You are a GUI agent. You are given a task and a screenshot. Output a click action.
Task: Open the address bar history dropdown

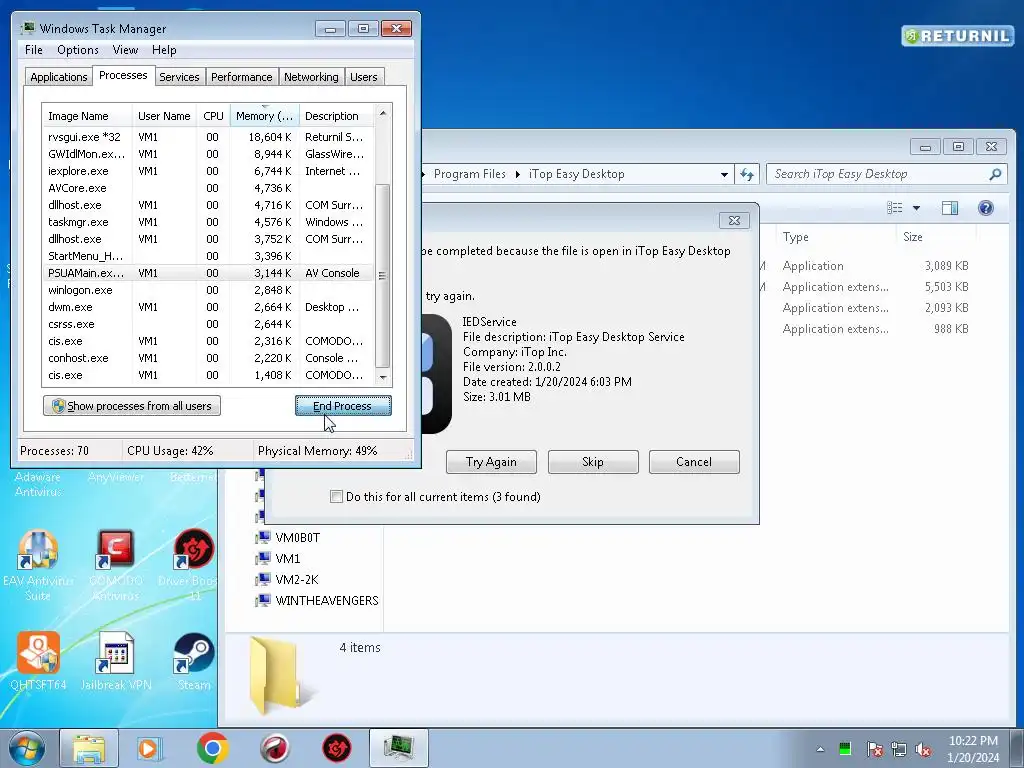(724, 174)
